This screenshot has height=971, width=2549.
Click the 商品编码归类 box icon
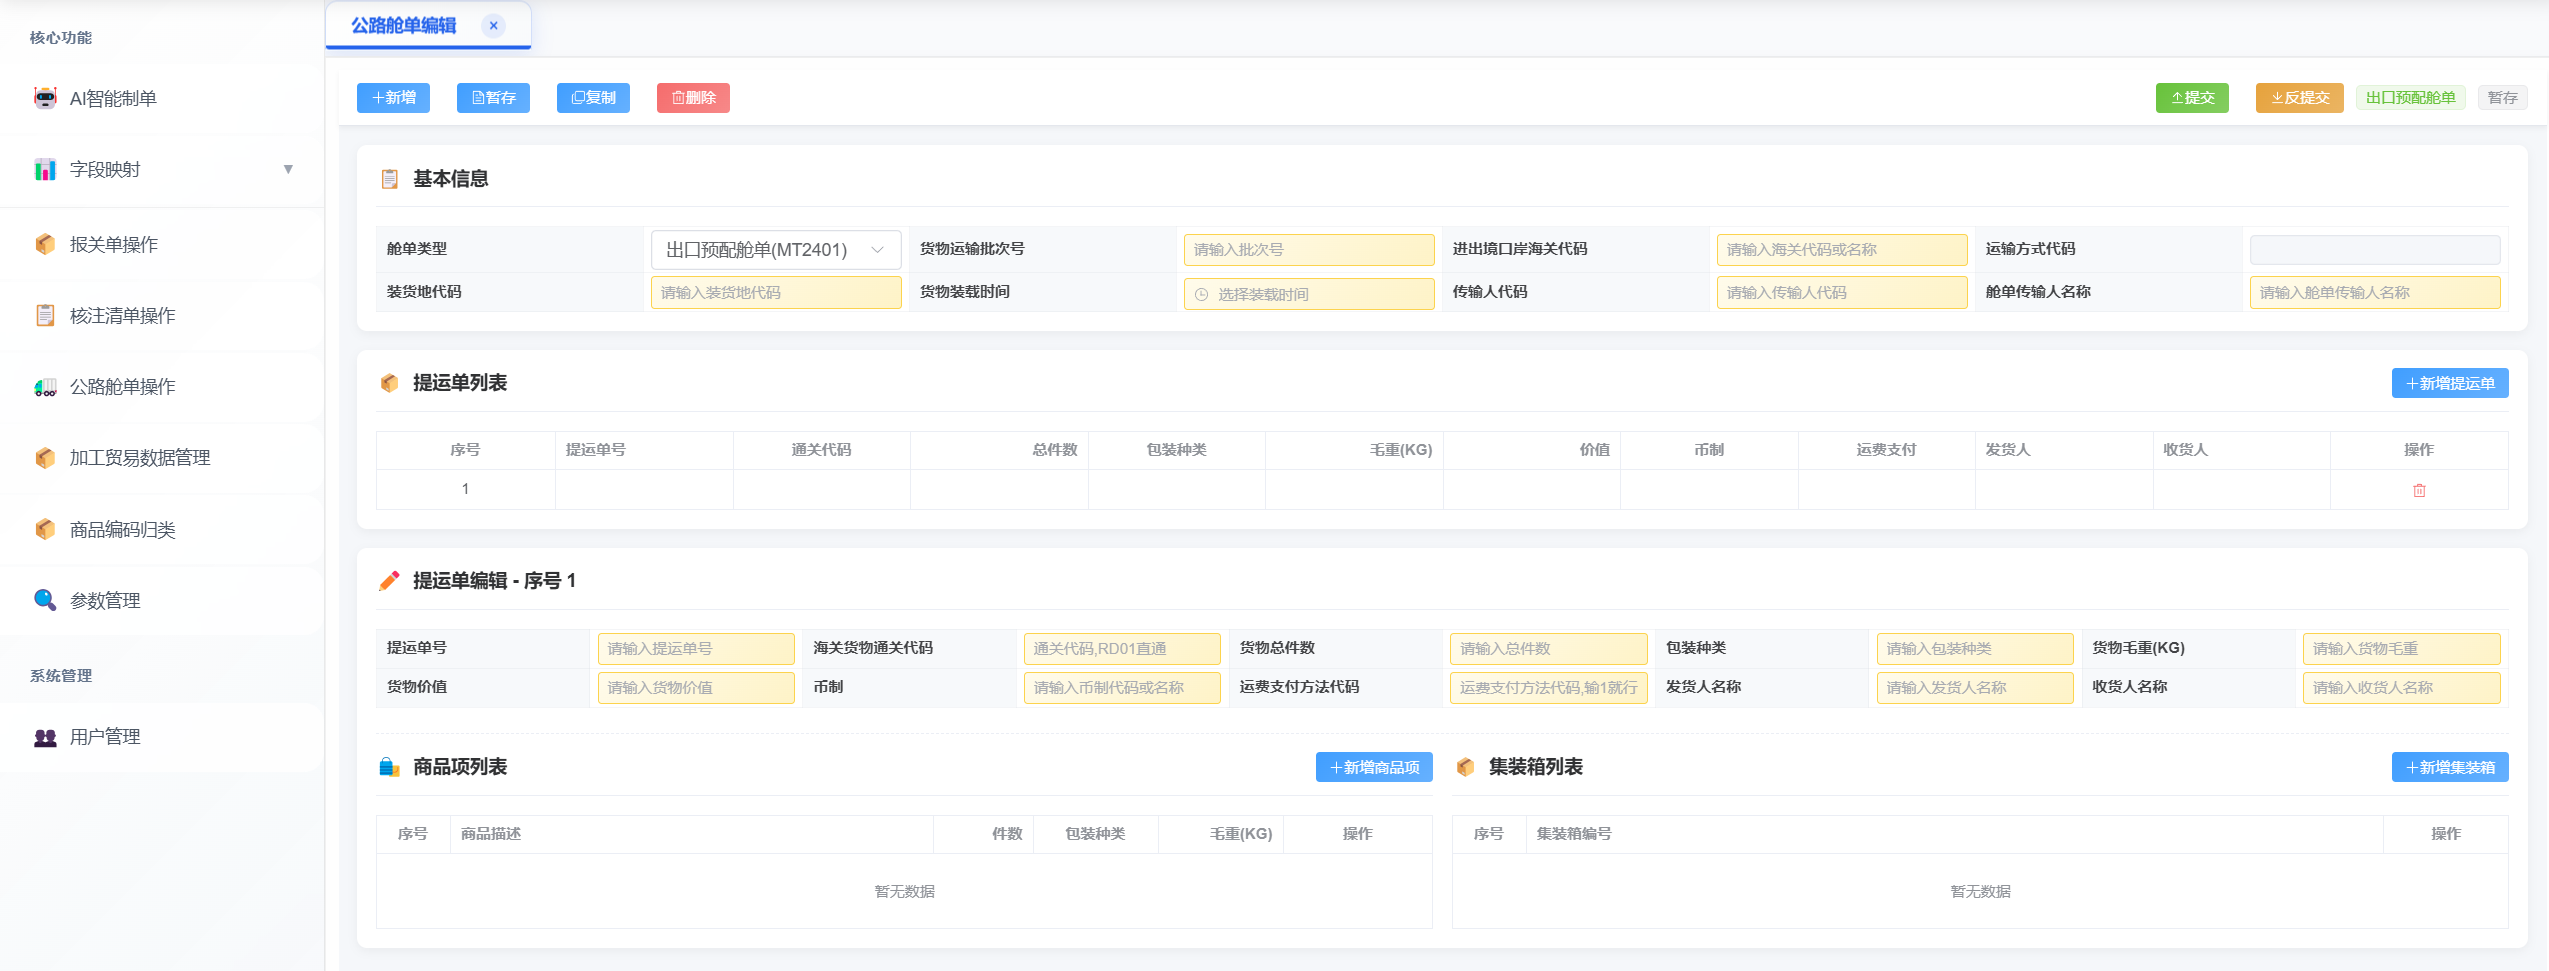tap(45, 529)
